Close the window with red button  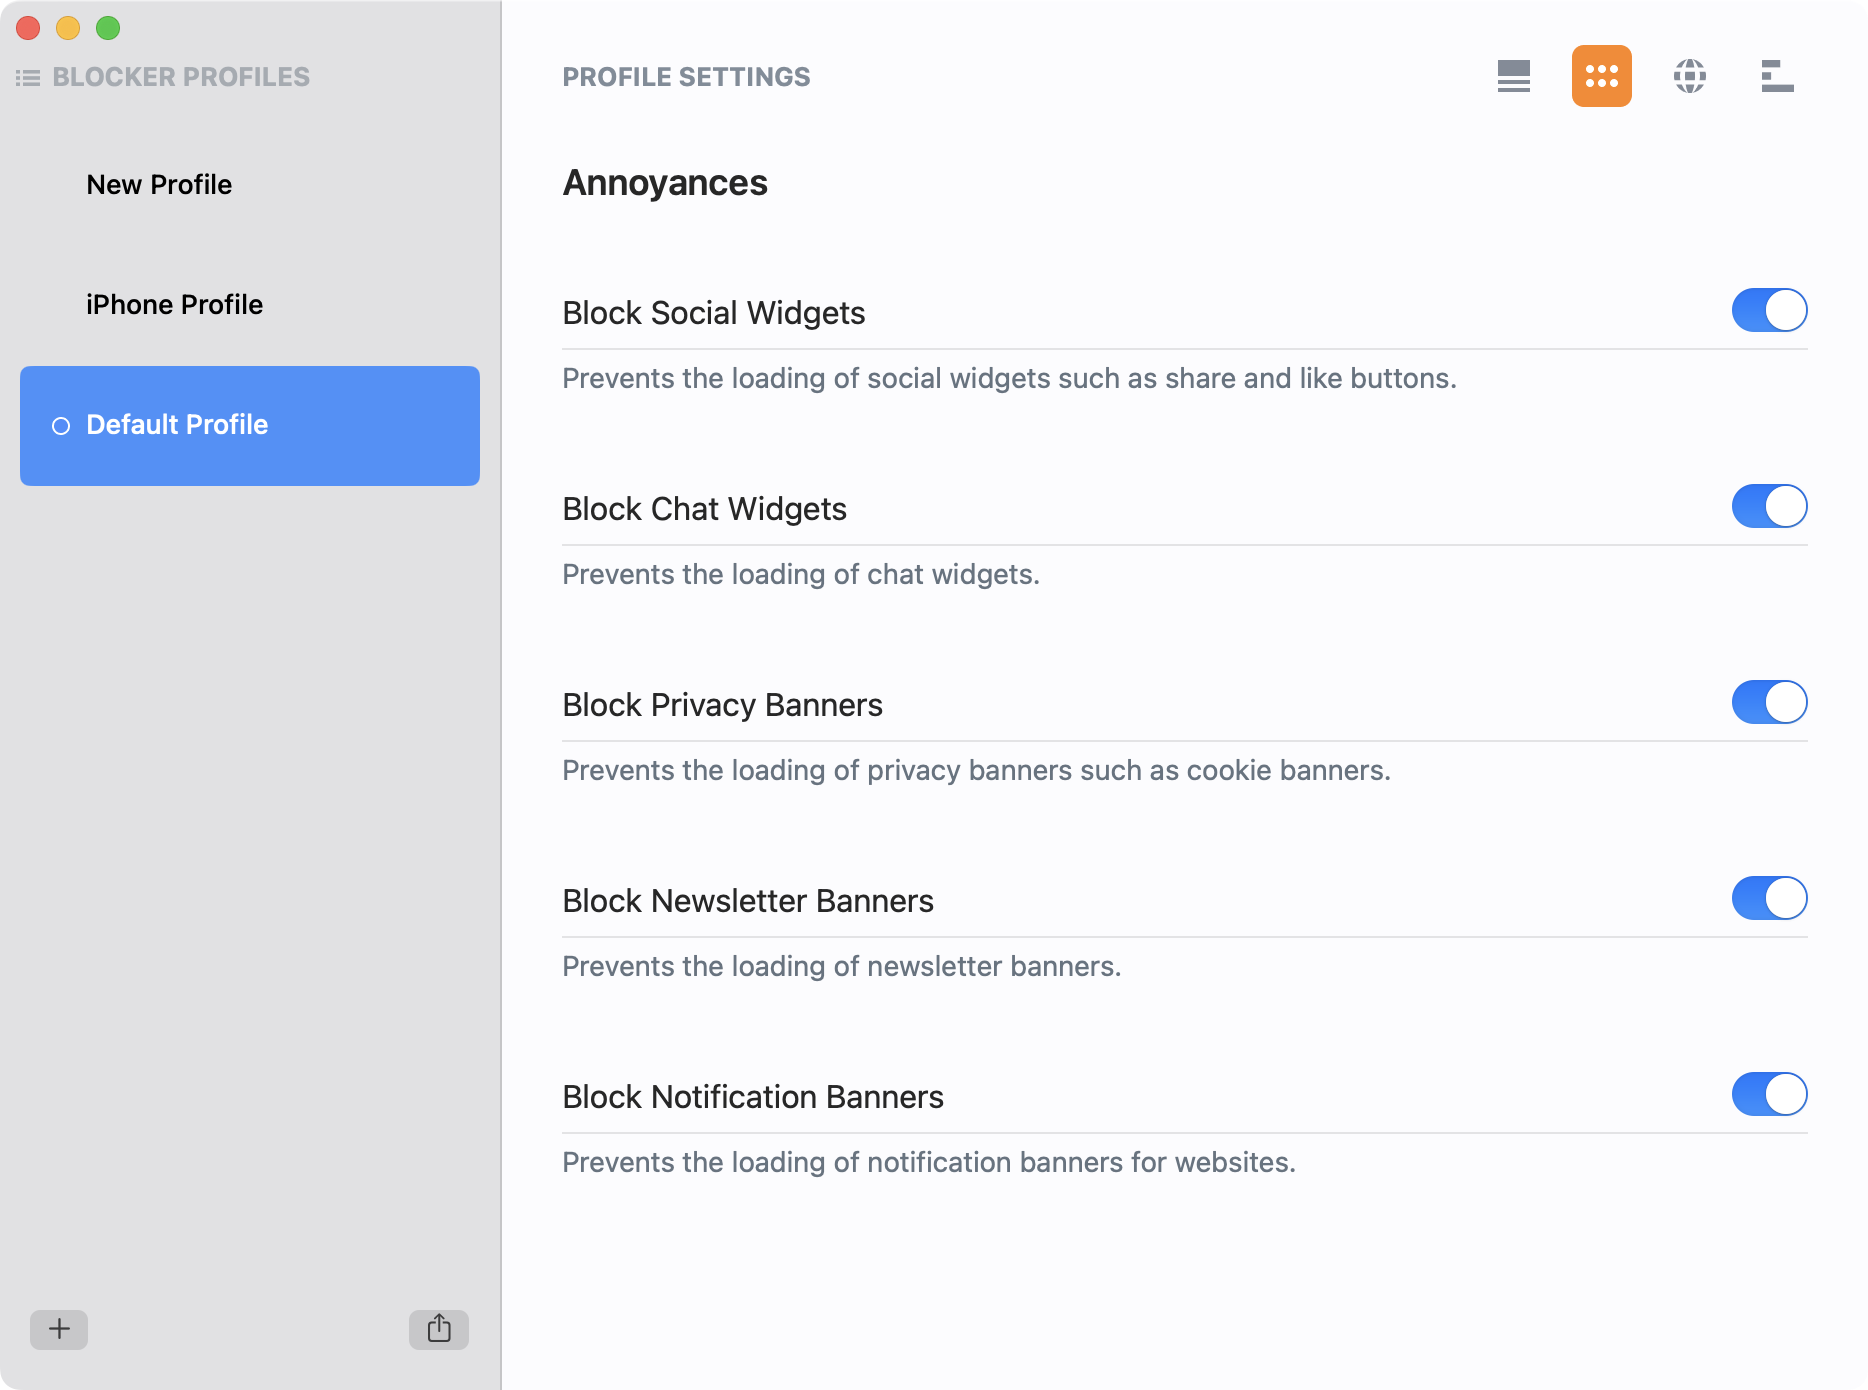pyautogui.click(x=28, y=28)
